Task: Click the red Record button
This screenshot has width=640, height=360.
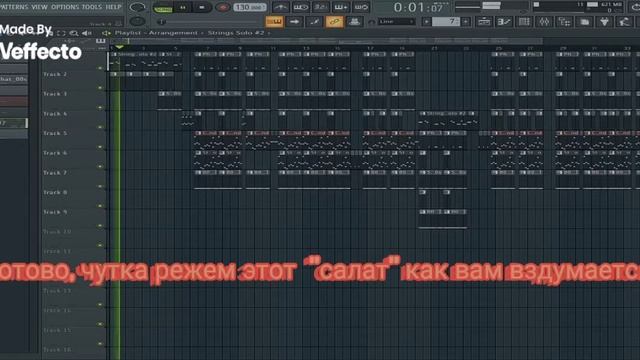Action: (222, 7)
